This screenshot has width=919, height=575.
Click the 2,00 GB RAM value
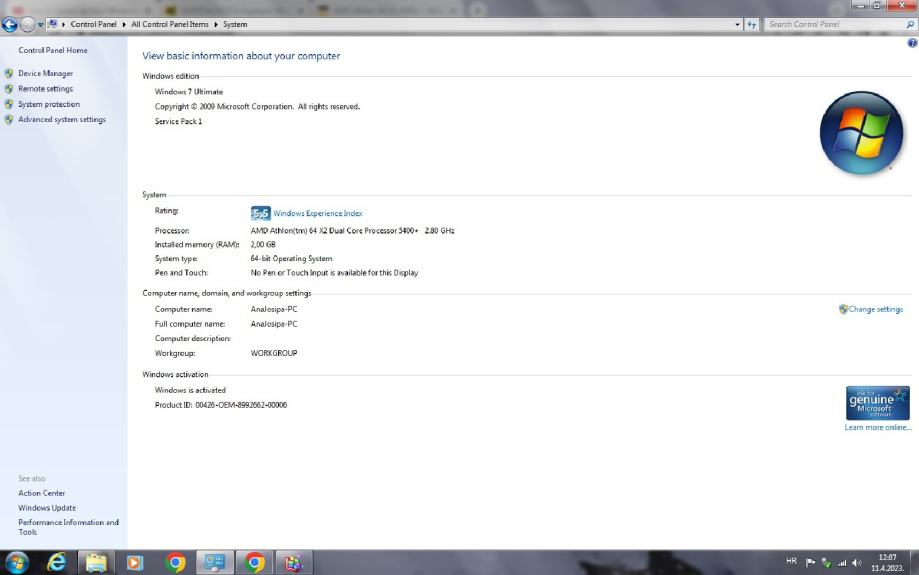tap(263, 245)
